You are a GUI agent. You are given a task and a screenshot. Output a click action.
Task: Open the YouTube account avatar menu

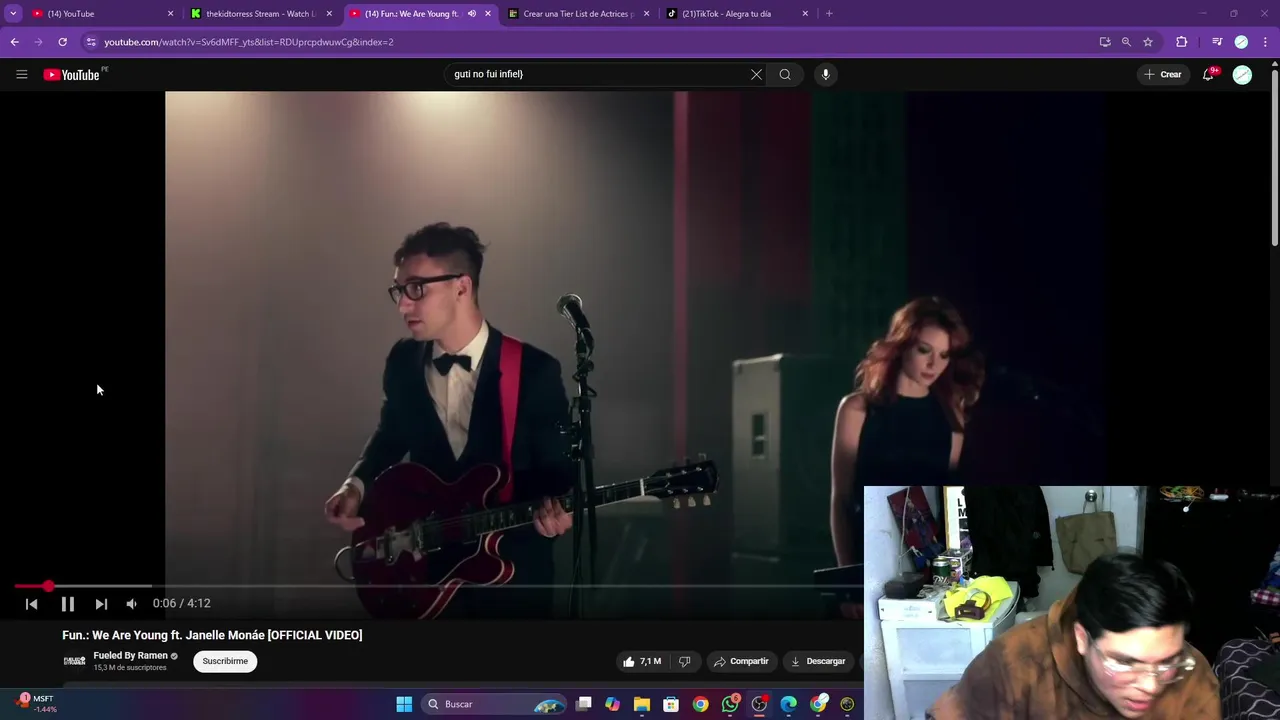point(1242,74)
